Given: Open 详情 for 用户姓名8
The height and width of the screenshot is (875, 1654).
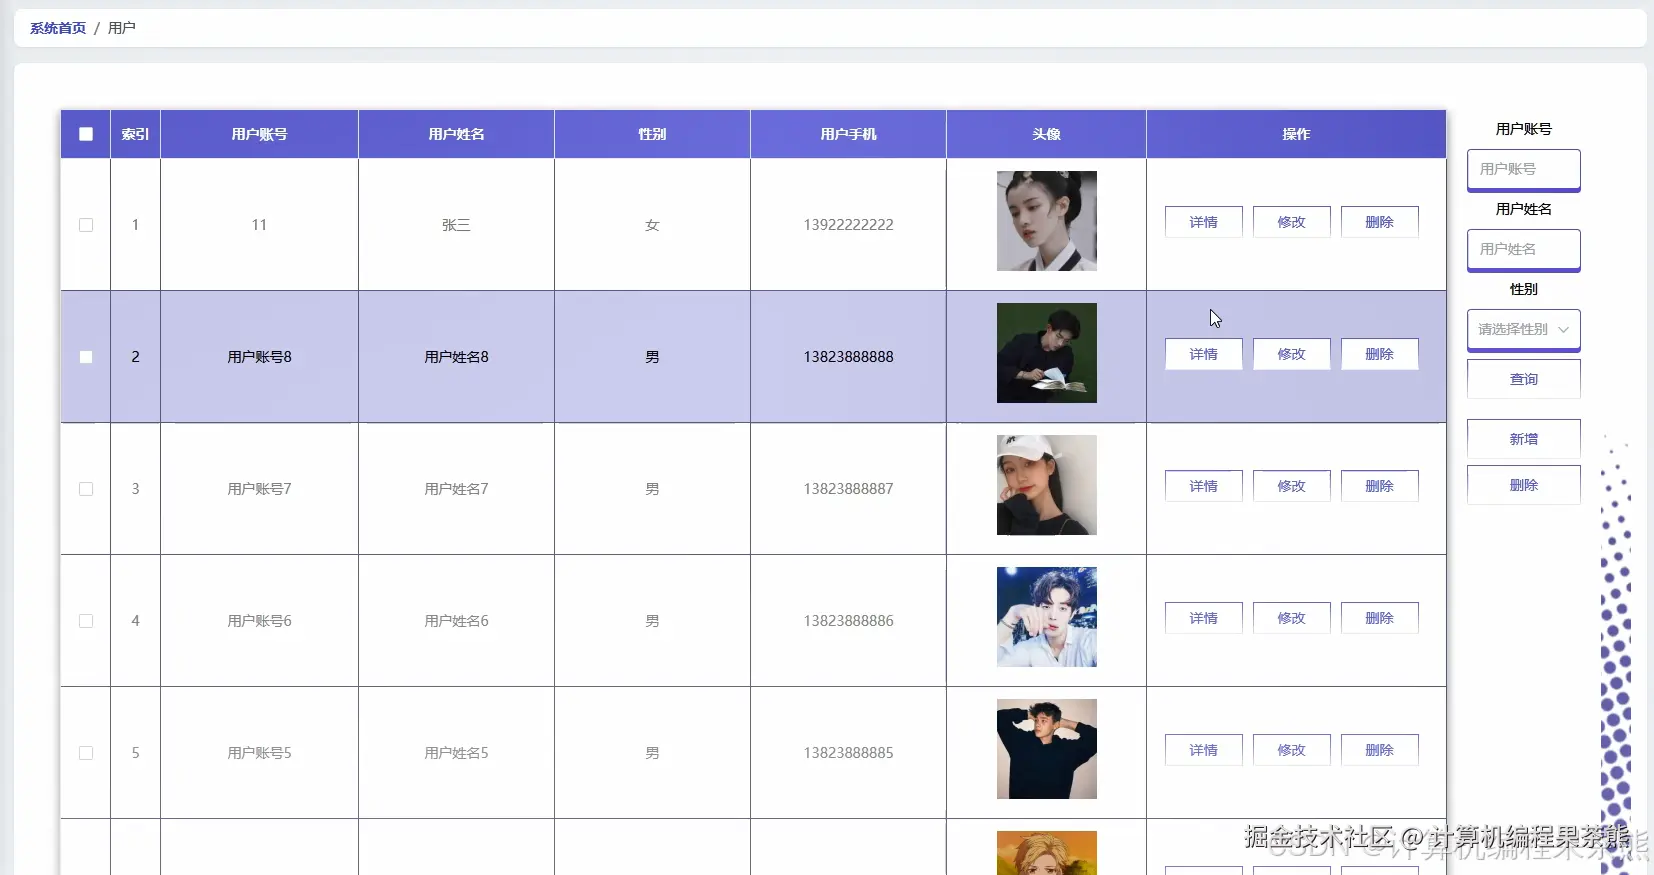Looking at the screenshot, I should pos(1204,354).
